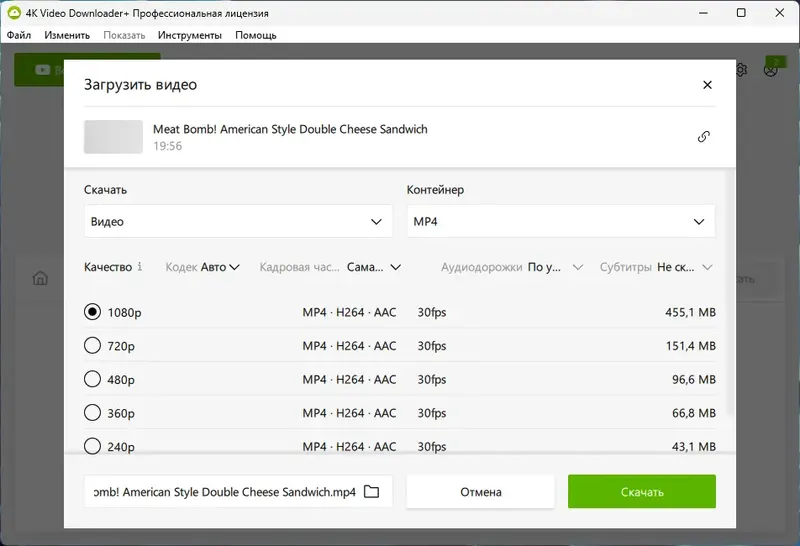Click the settings gear icon in toolbar
800x546 pixels.
click(742, 70)
